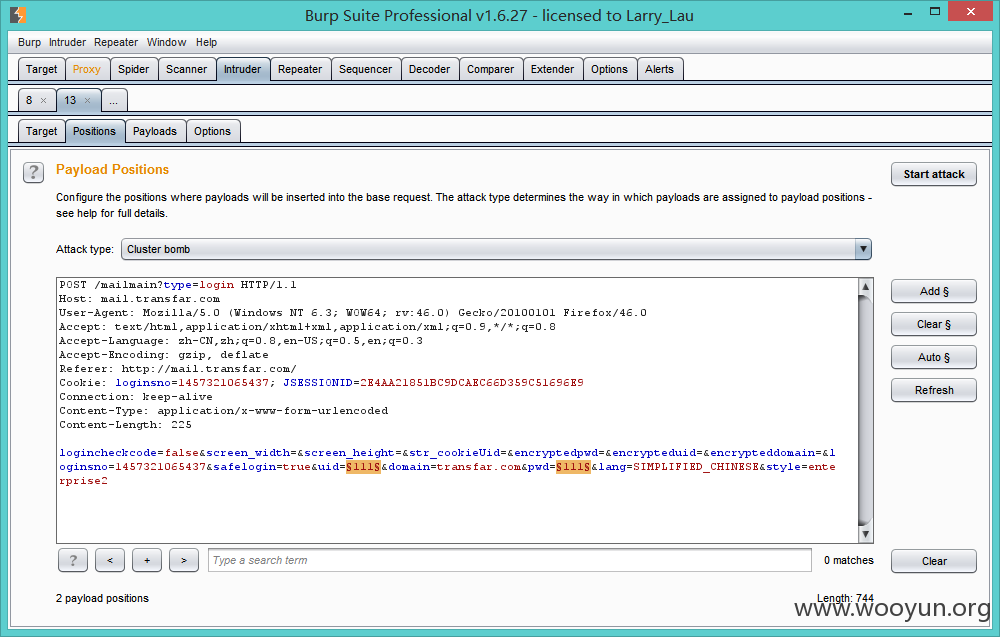Click the request editor scrollbar up arrow
This screenshot has height=637, width=1000.
tap(865, 286)
